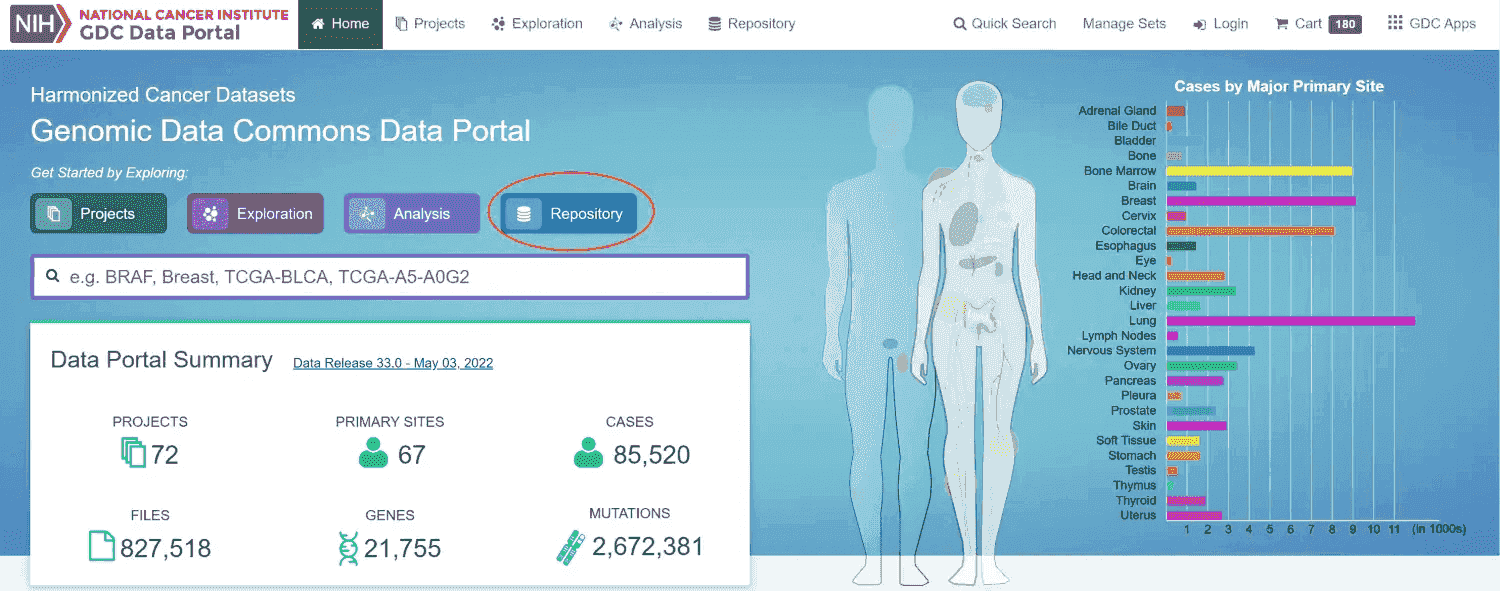Select the Lung bar in the chart
This screenshot has width=1500, height=591.
click(x=1290, y=321)
